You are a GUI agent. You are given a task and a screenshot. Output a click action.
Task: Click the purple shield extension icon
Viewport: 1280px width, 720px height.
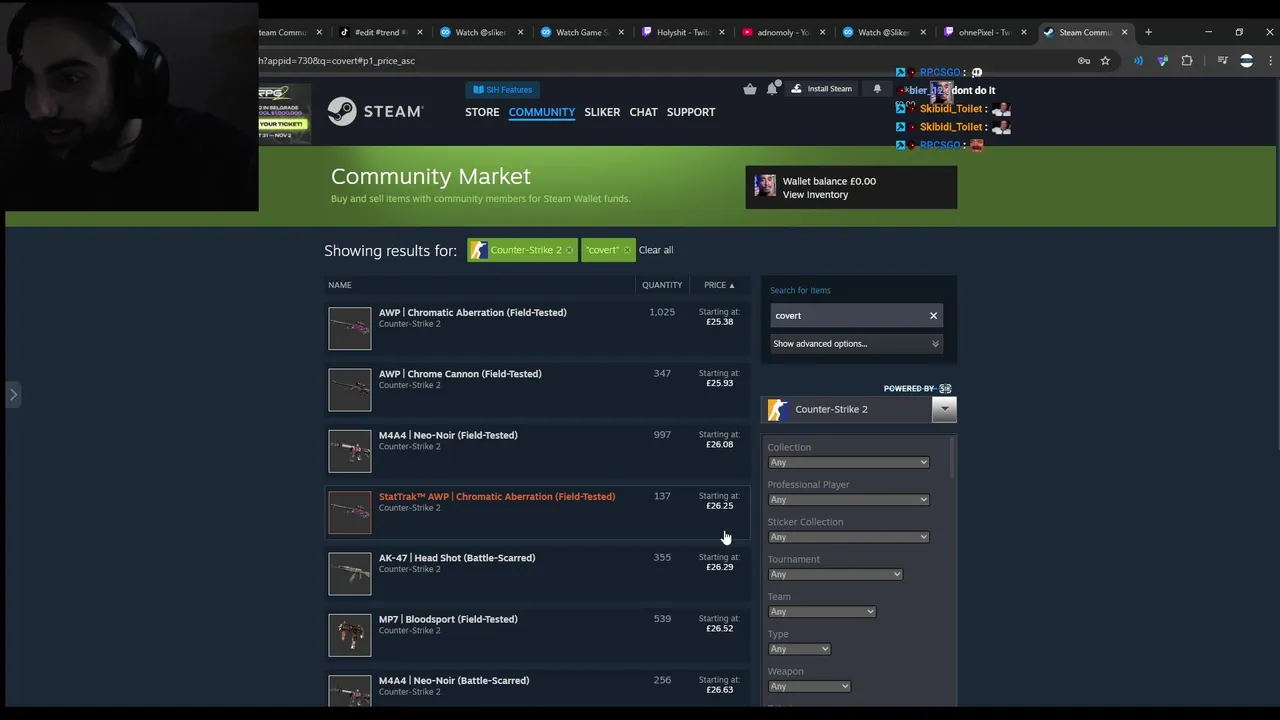[1162, 61]
